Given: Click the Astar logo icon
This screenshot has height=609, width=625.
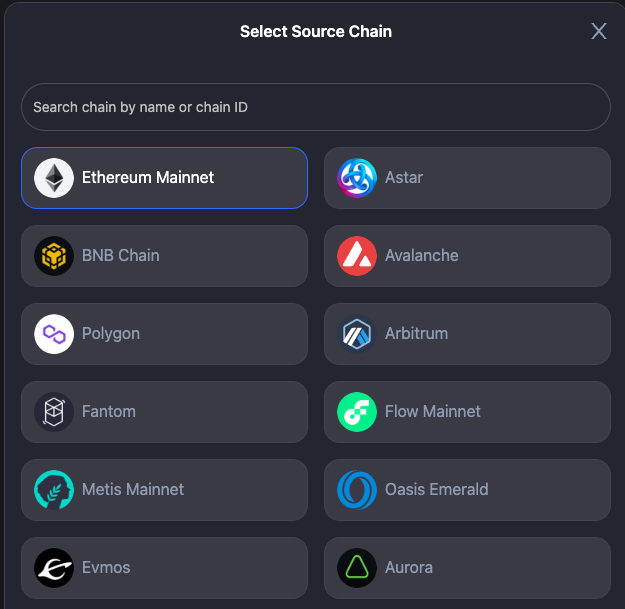Looking at the screenshot, I should (357, 178).
